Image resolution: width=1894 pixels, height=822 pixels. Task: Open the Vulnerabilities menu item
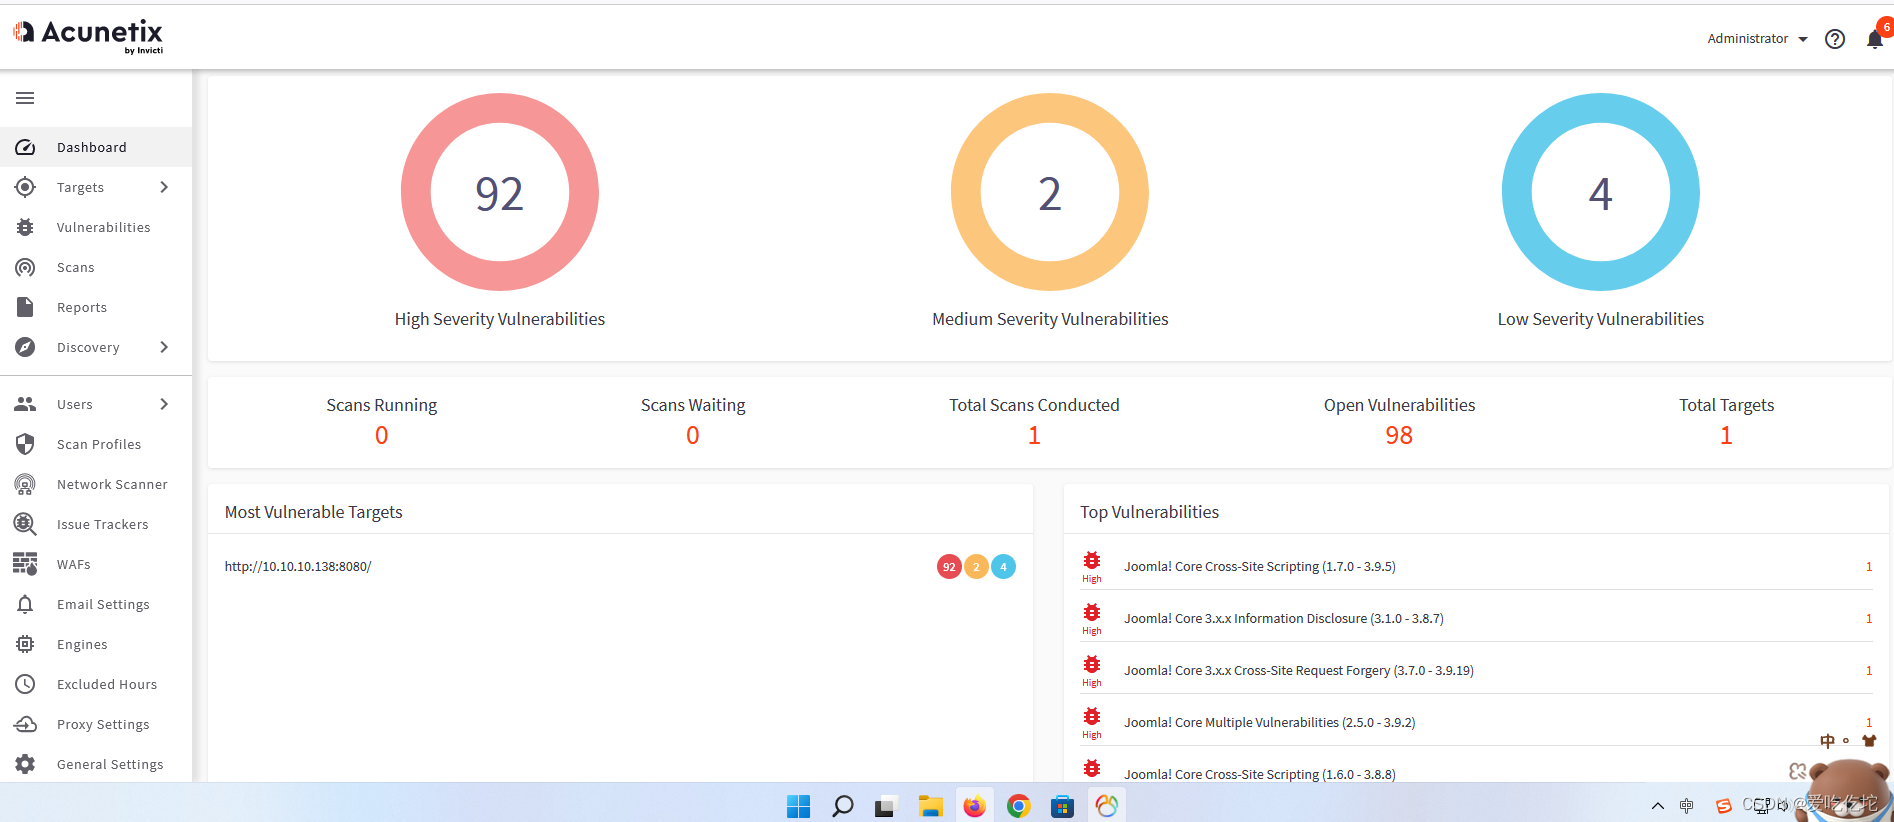pos(96,227)
